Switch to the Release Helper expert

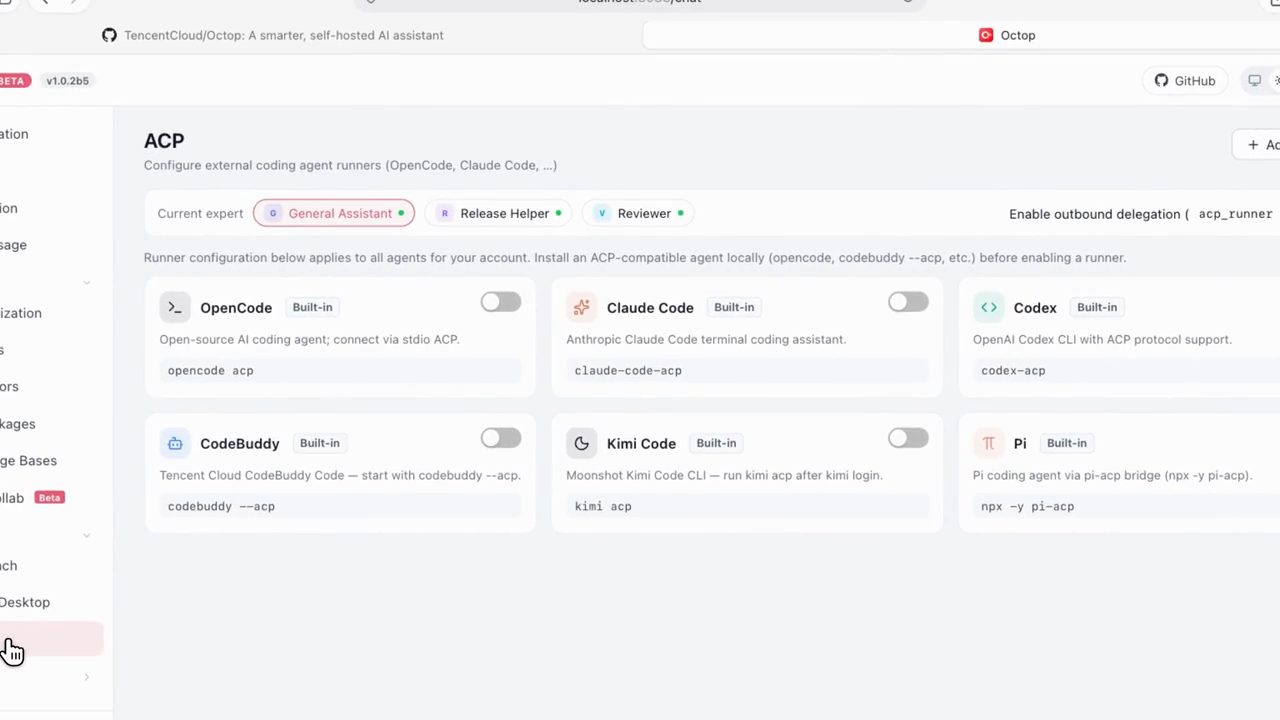[x=499, y=213]
